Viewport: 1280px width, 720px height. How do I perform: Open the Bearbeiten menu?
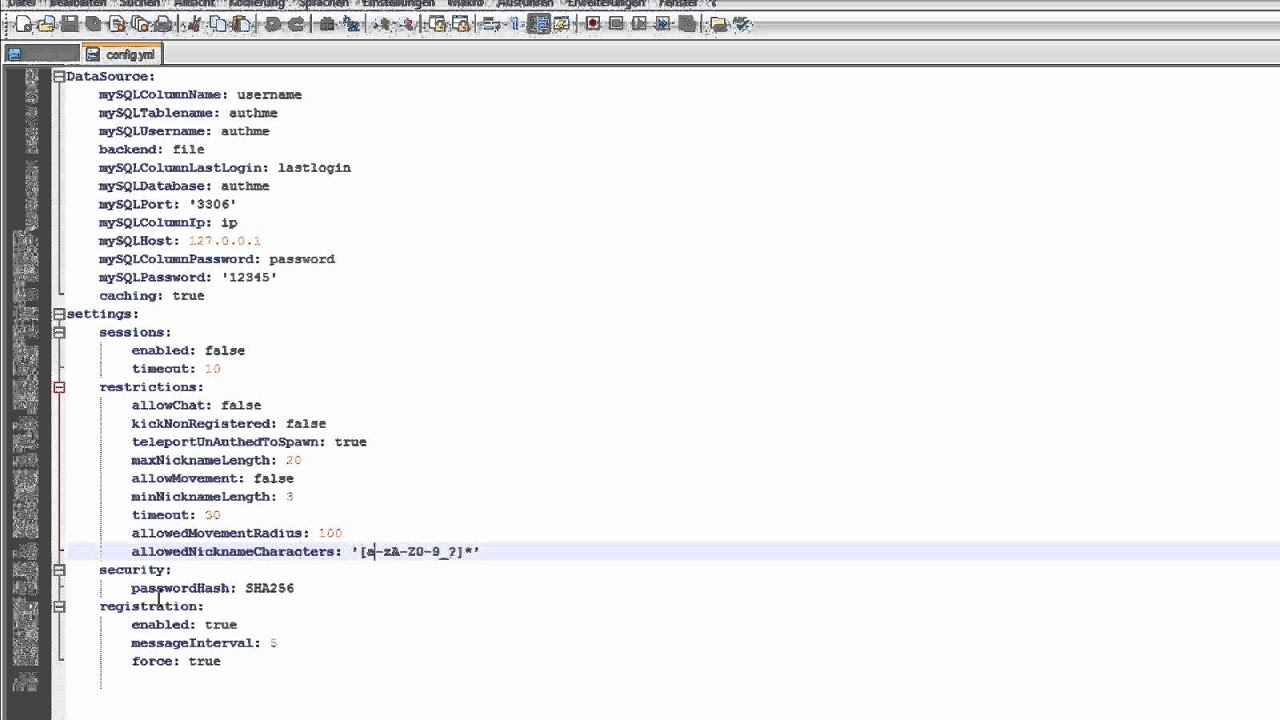click(x=77, y=4)
